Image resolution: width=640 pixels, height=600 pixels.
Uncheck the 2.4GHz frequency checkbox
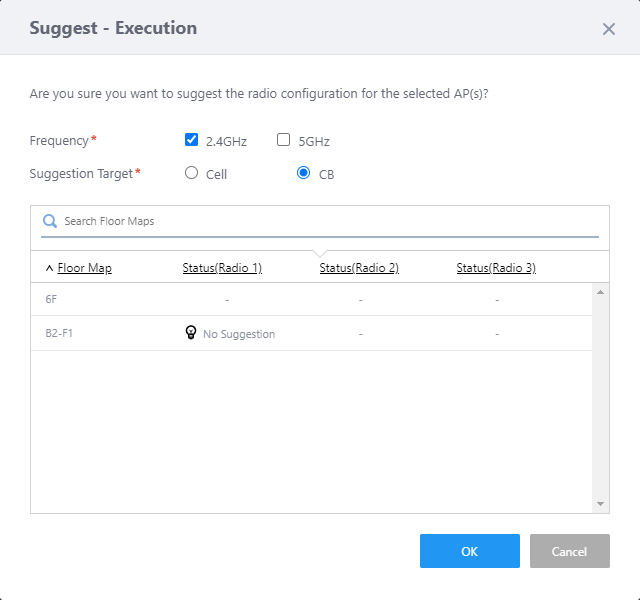(192, 140)
